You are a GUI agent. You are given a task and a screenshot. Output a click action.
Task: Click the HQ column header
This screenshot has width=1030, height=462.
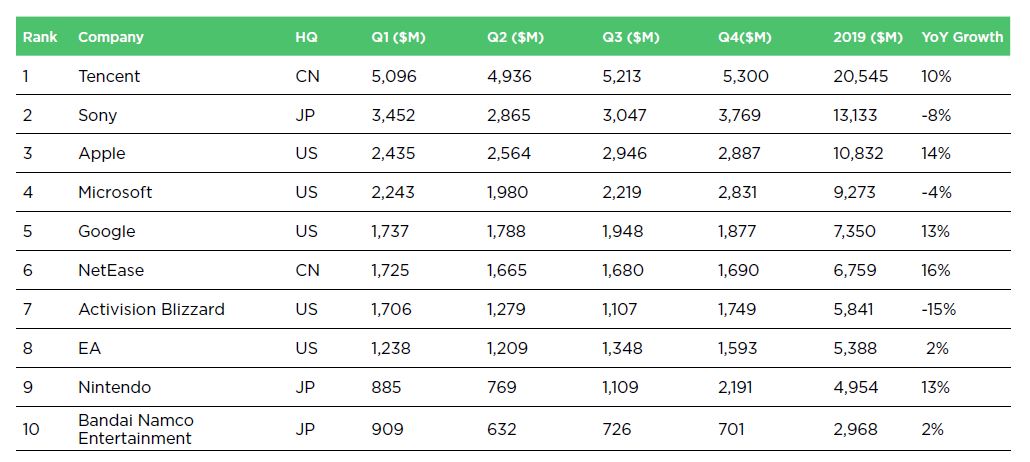(306, 37)
